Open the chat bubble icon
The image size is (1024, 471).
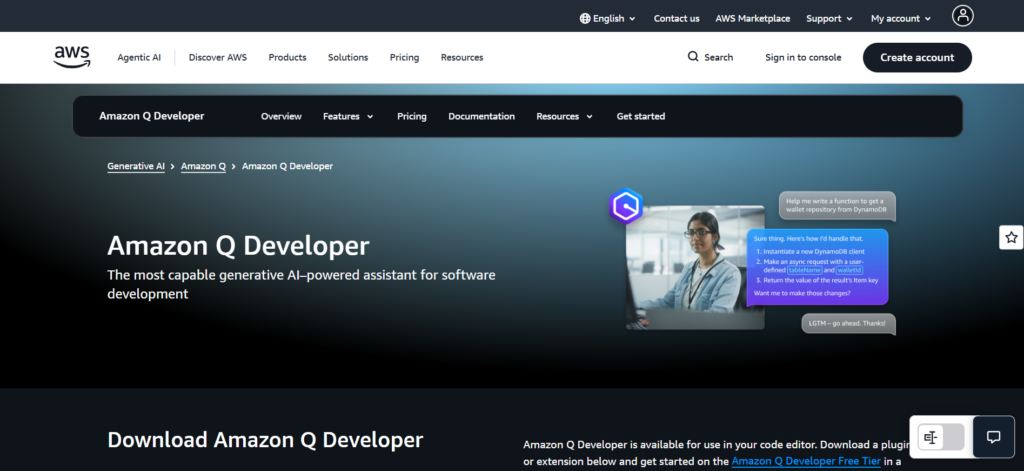(x=993, y=437)
